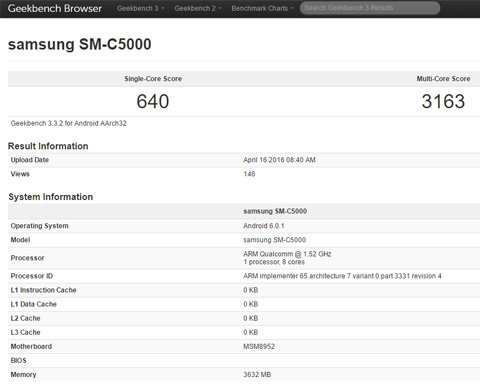Click the System Information heading
Screen dimensions: 480x386
tap(50, 197)
